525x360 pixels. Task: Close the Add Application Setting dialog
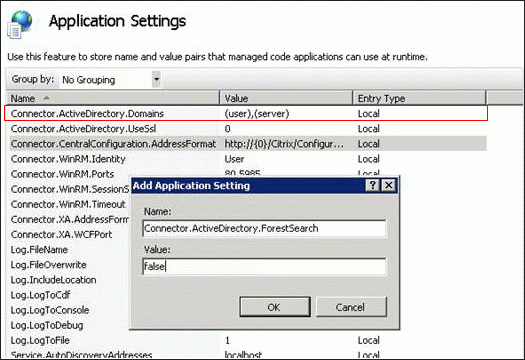point(388,185)
